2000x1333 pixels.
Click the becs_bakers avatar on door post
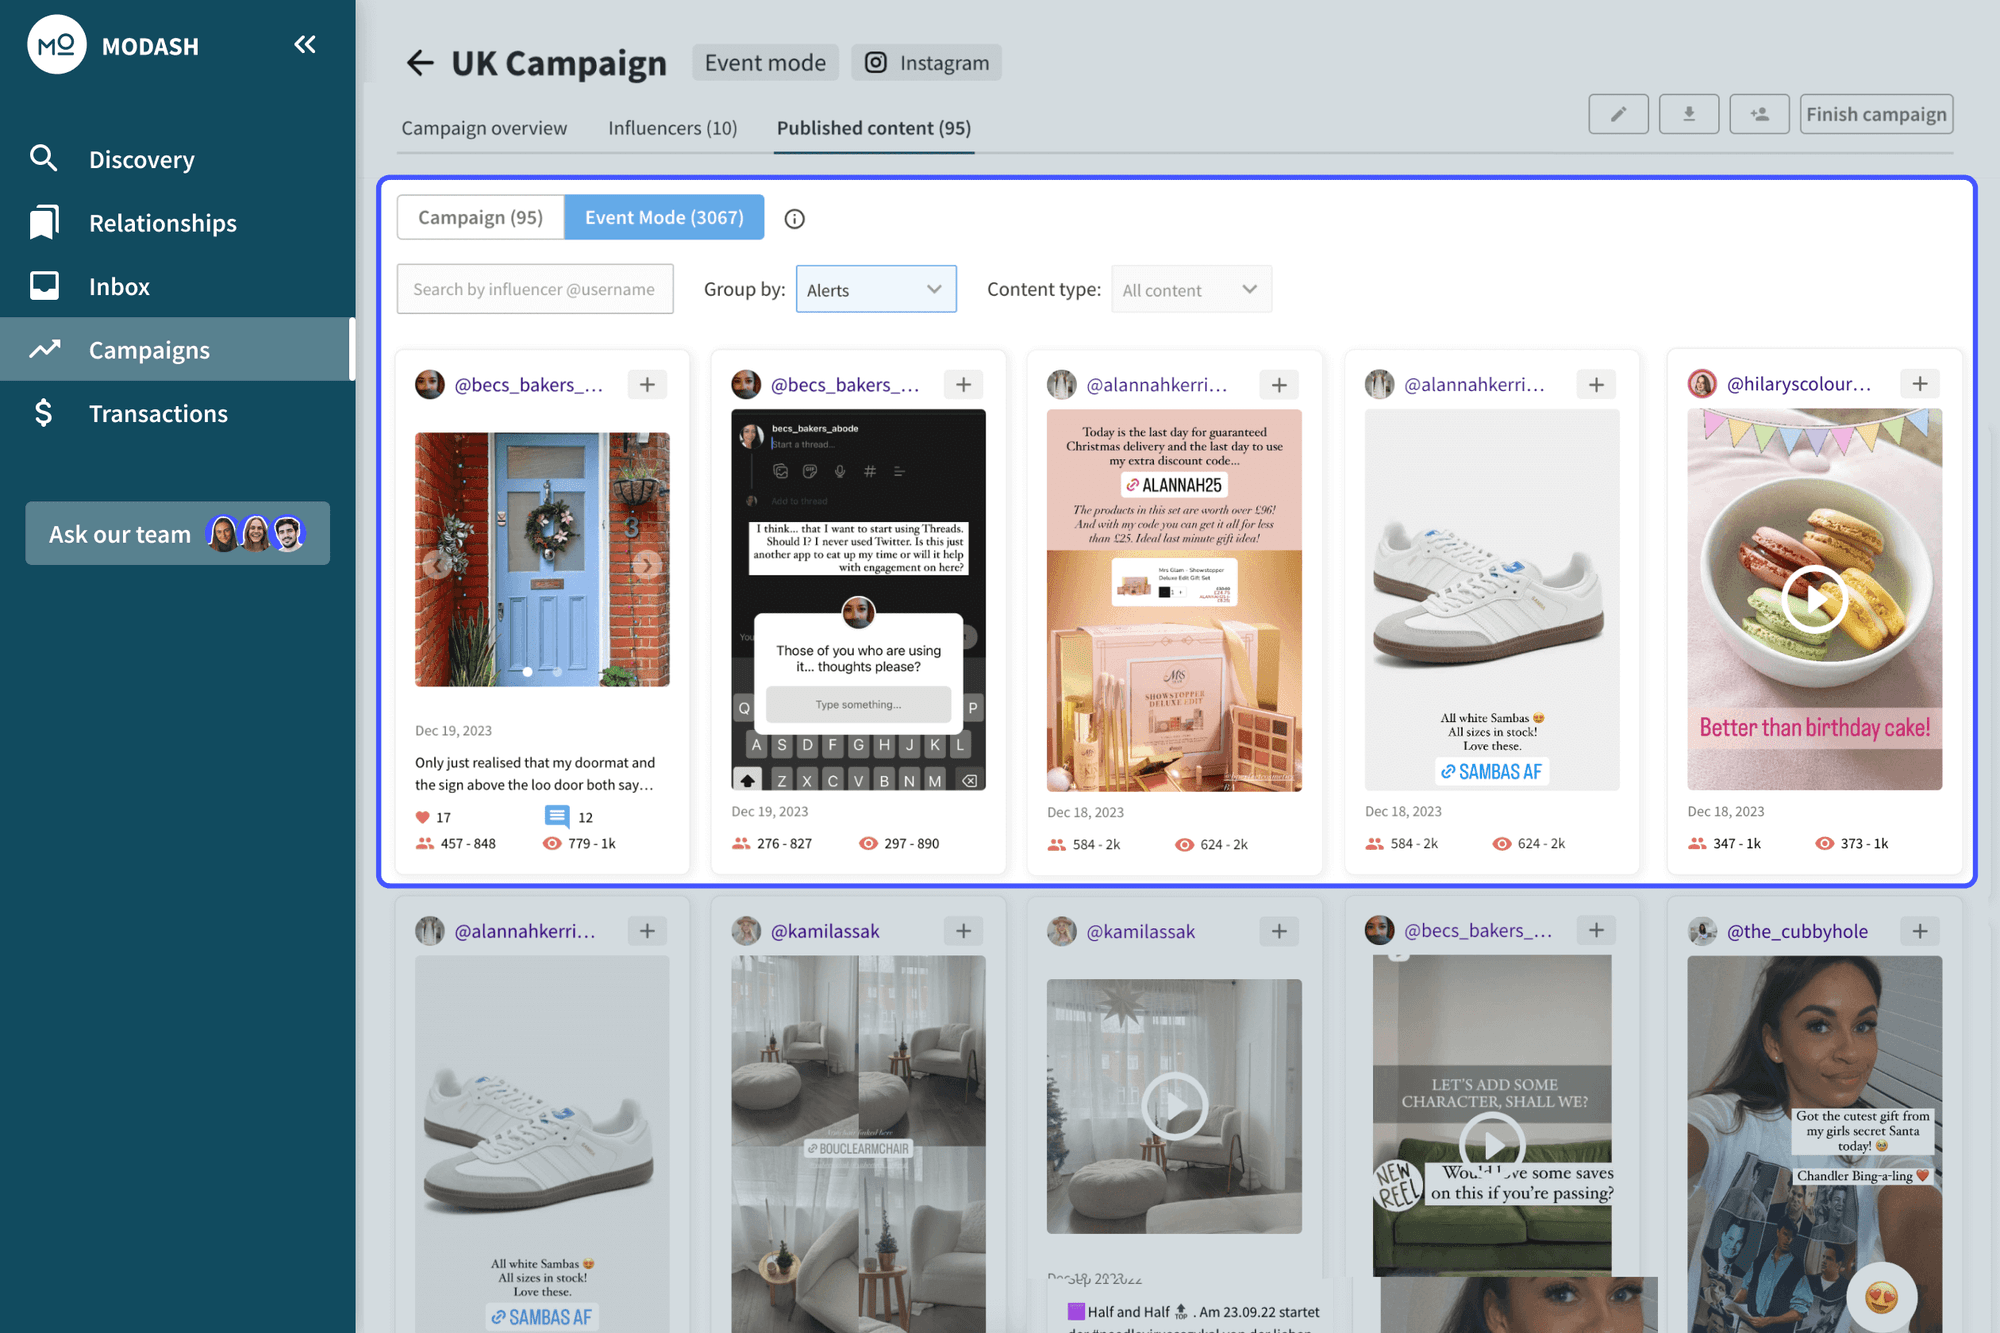point(430,385)
